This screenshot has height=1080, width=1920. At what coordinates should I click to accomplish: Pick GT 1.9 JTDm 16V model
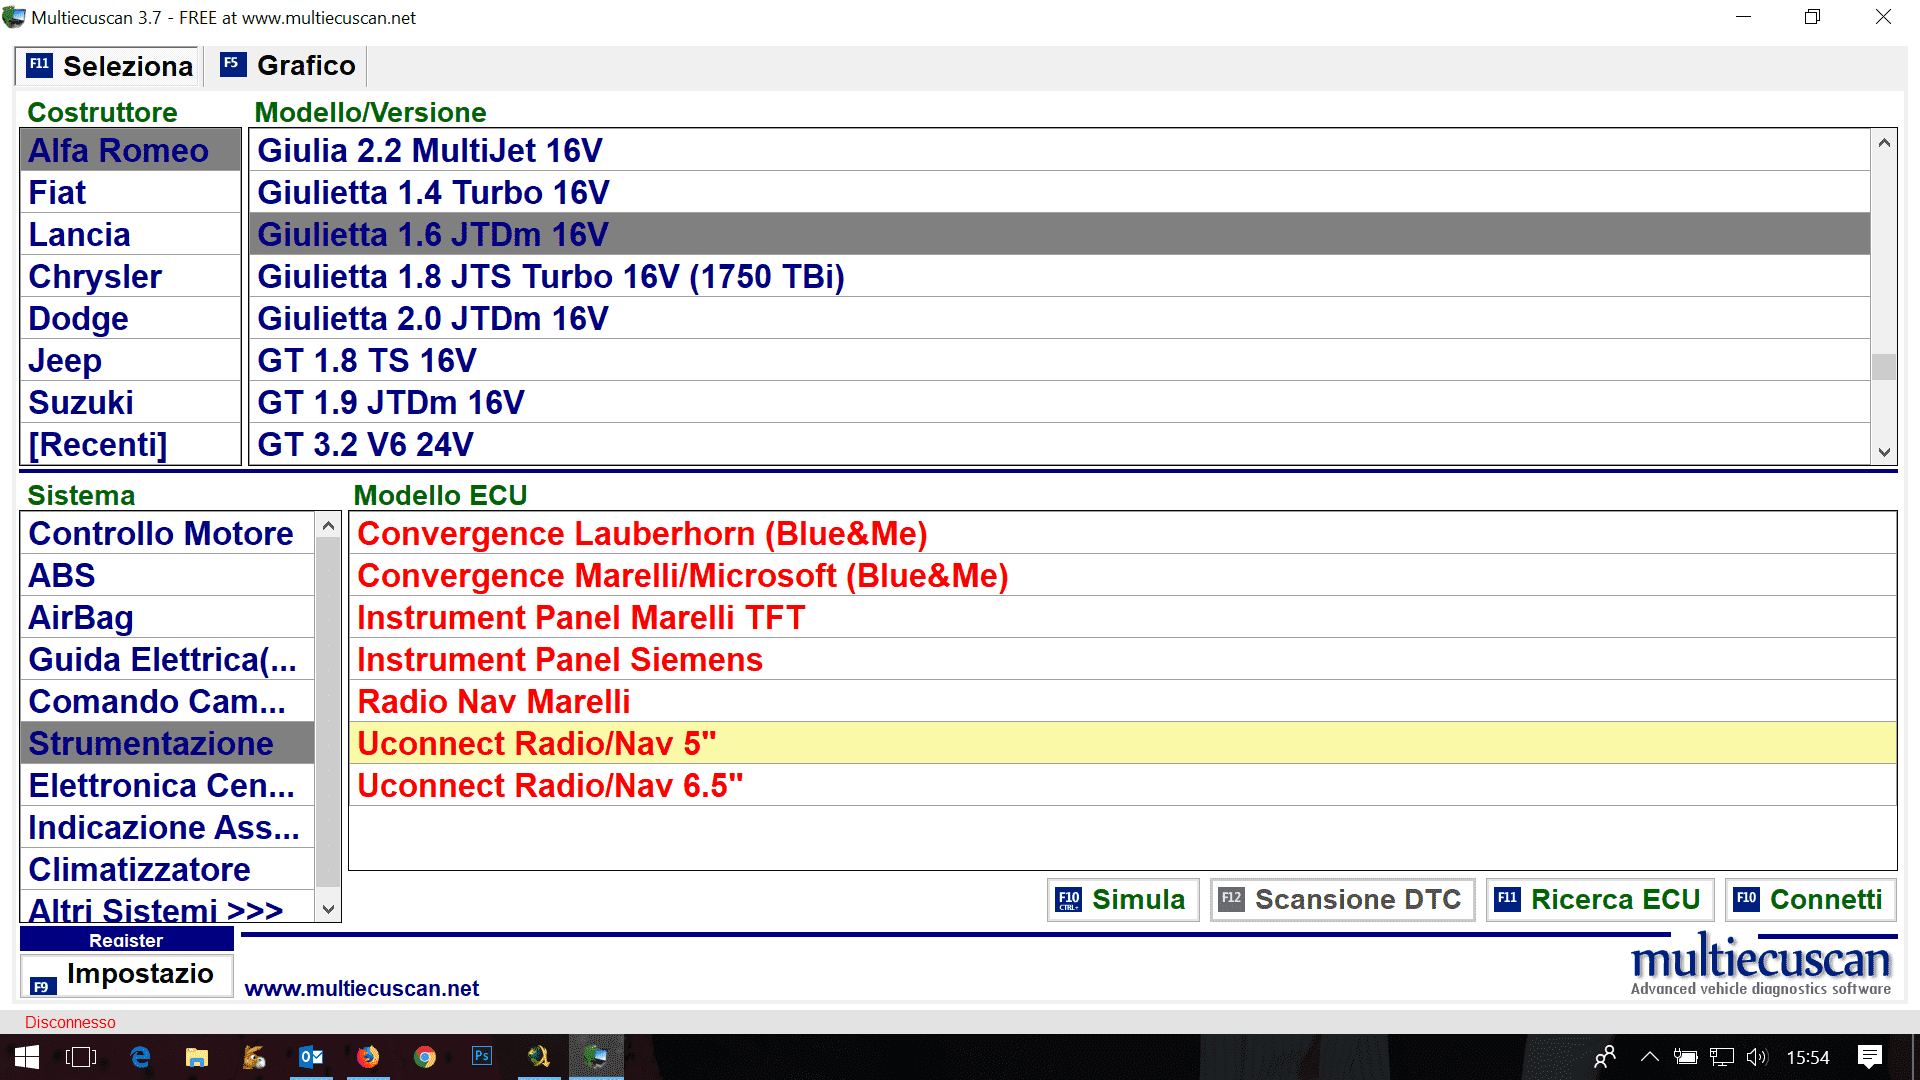coord(1060,402)
